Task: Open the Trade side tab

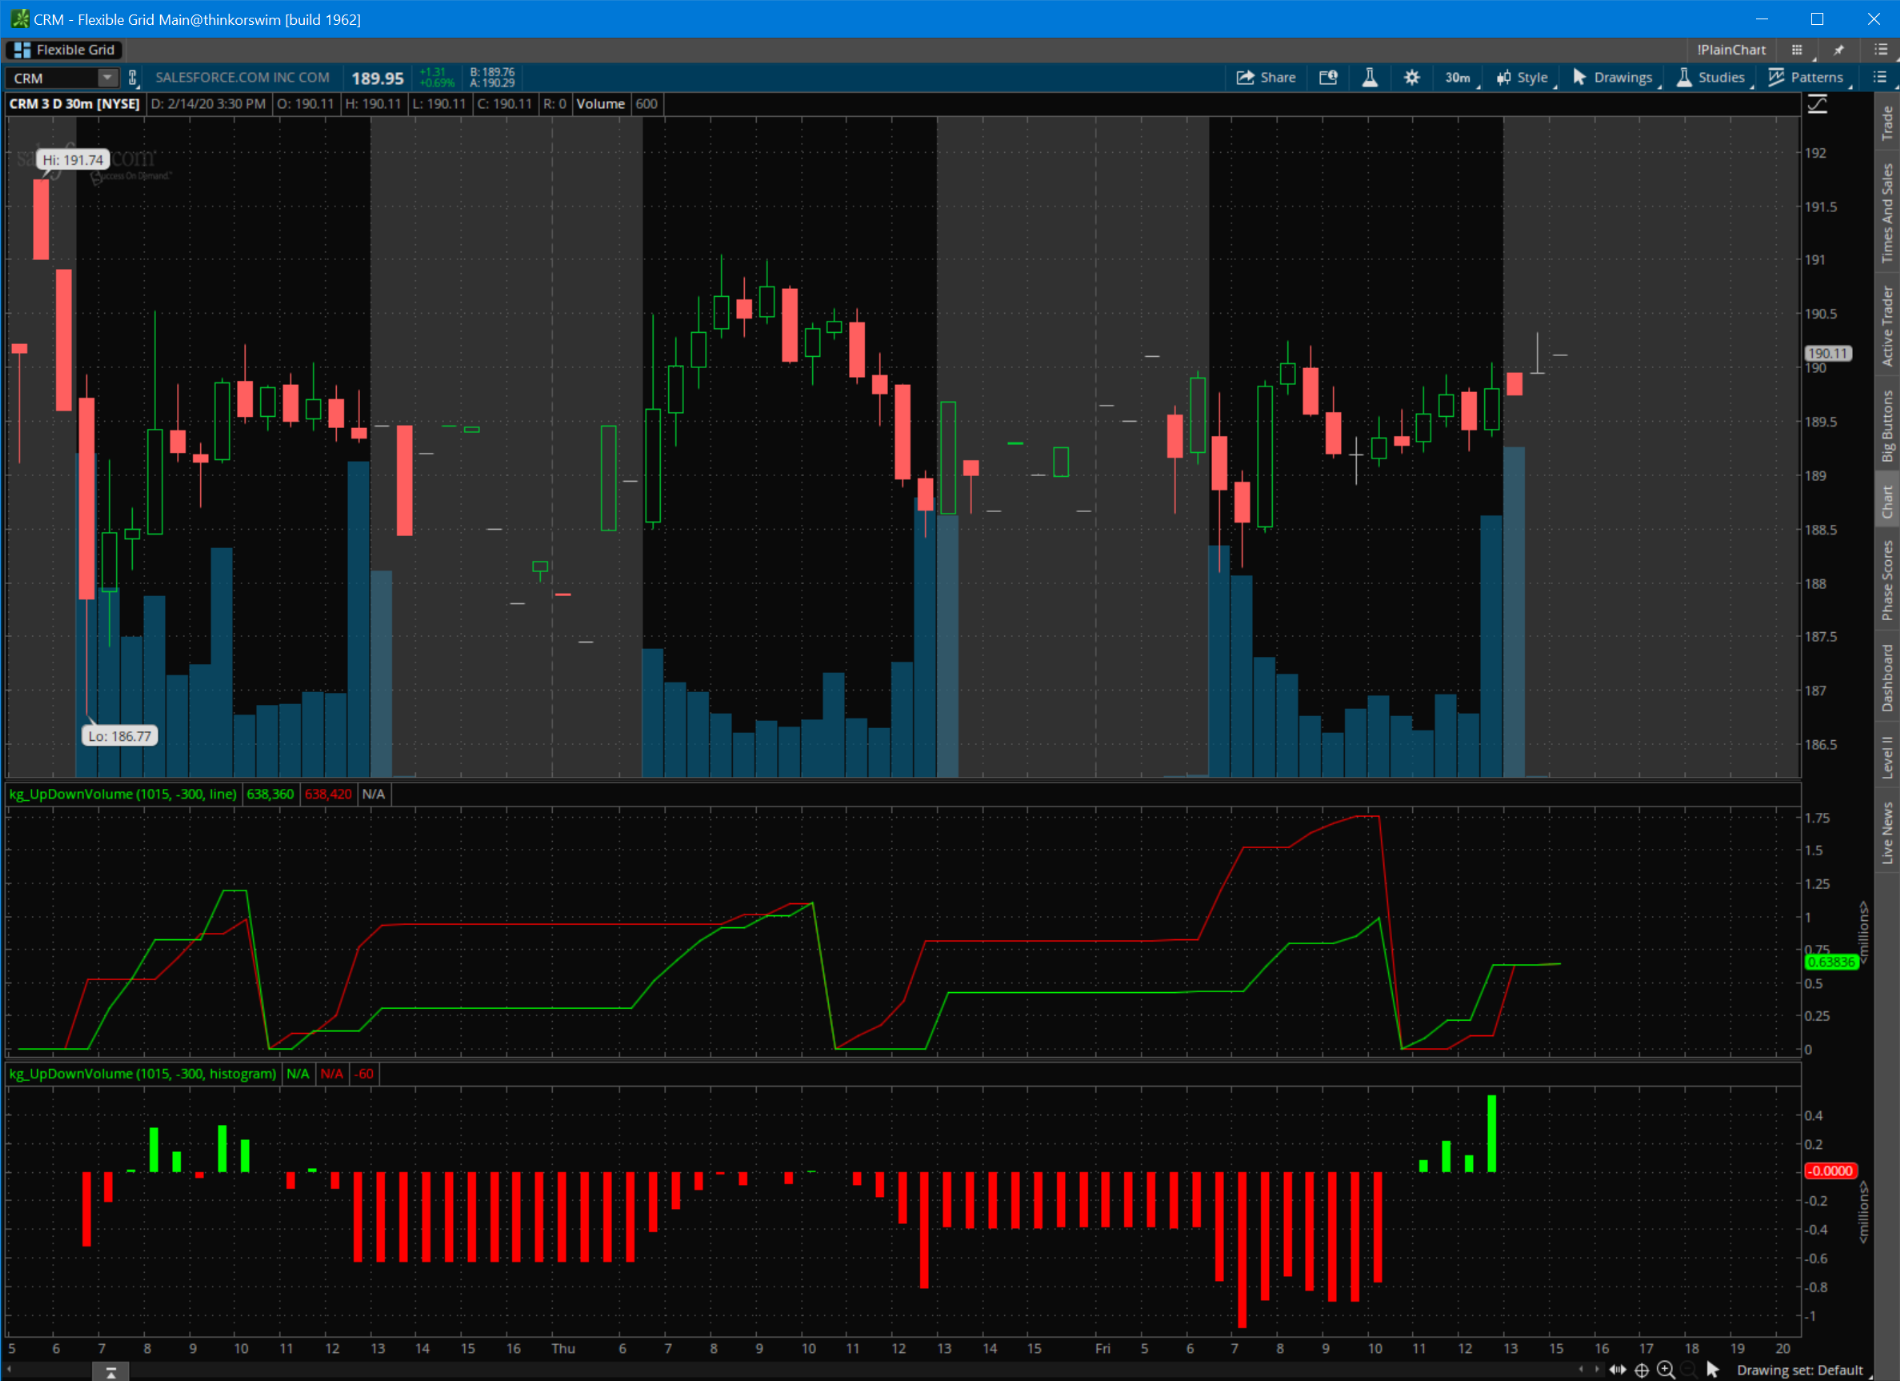Action: point(1887,122)
